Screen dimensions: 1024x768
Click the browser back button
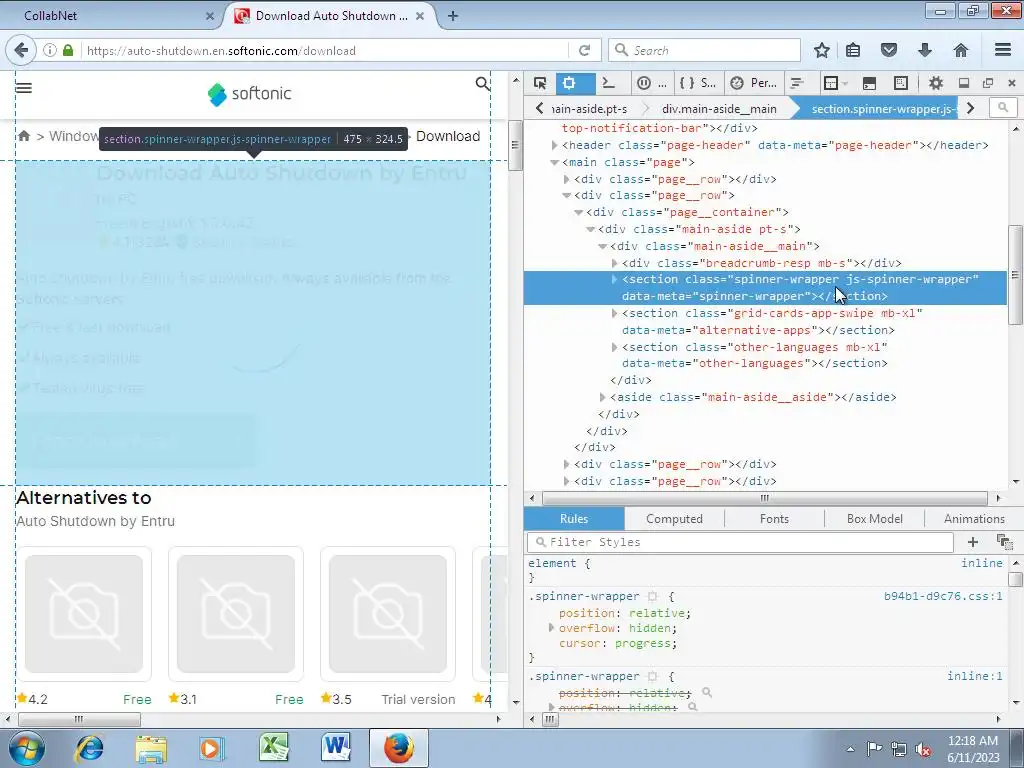[21, 50]
